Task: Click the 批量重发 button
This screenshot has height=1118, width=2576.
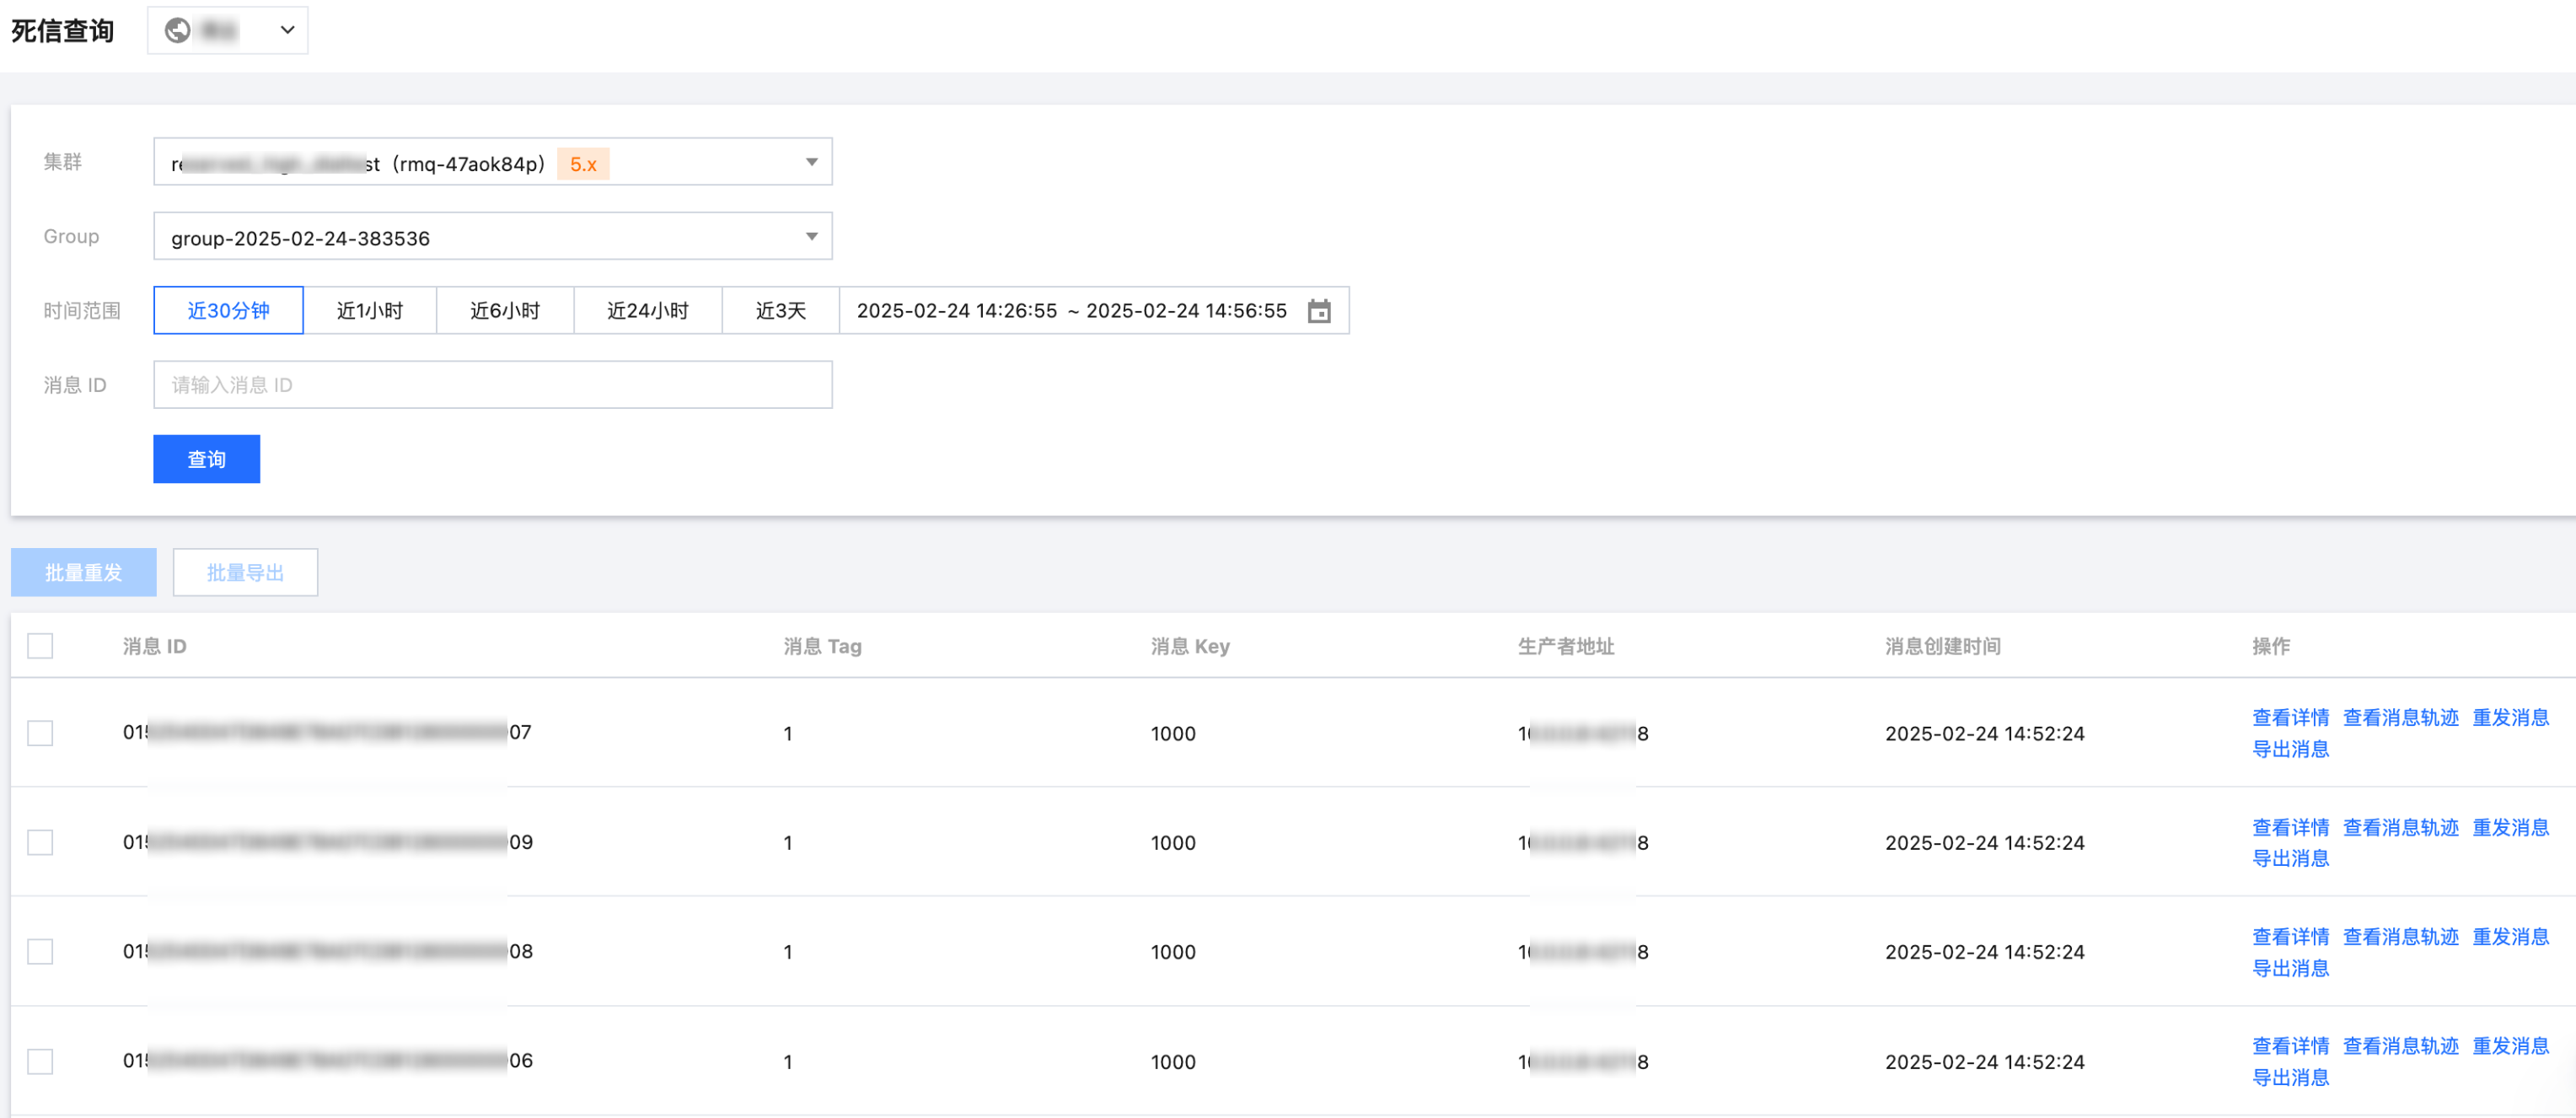Action: [83, 573]
